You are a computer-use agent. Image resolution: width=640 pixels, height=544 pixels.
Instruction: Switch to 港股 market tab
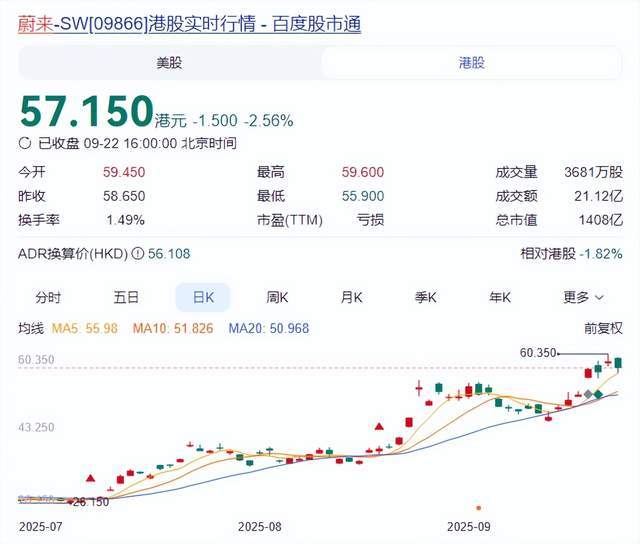click(471, 62)
